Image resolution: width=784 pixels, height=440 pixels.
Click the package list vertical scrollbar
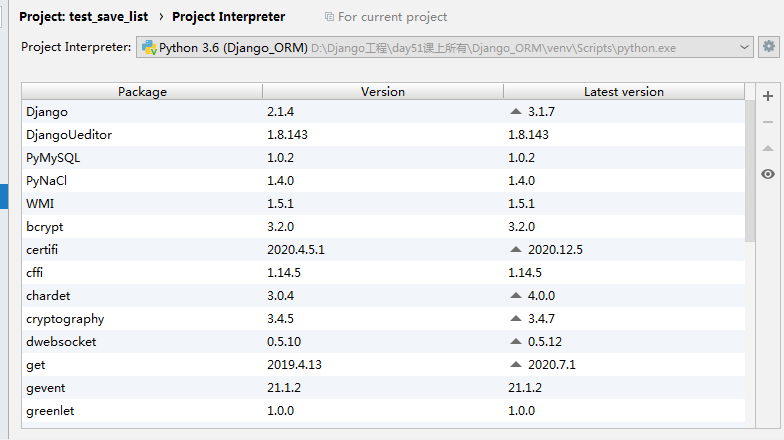(x=751, y=170)
